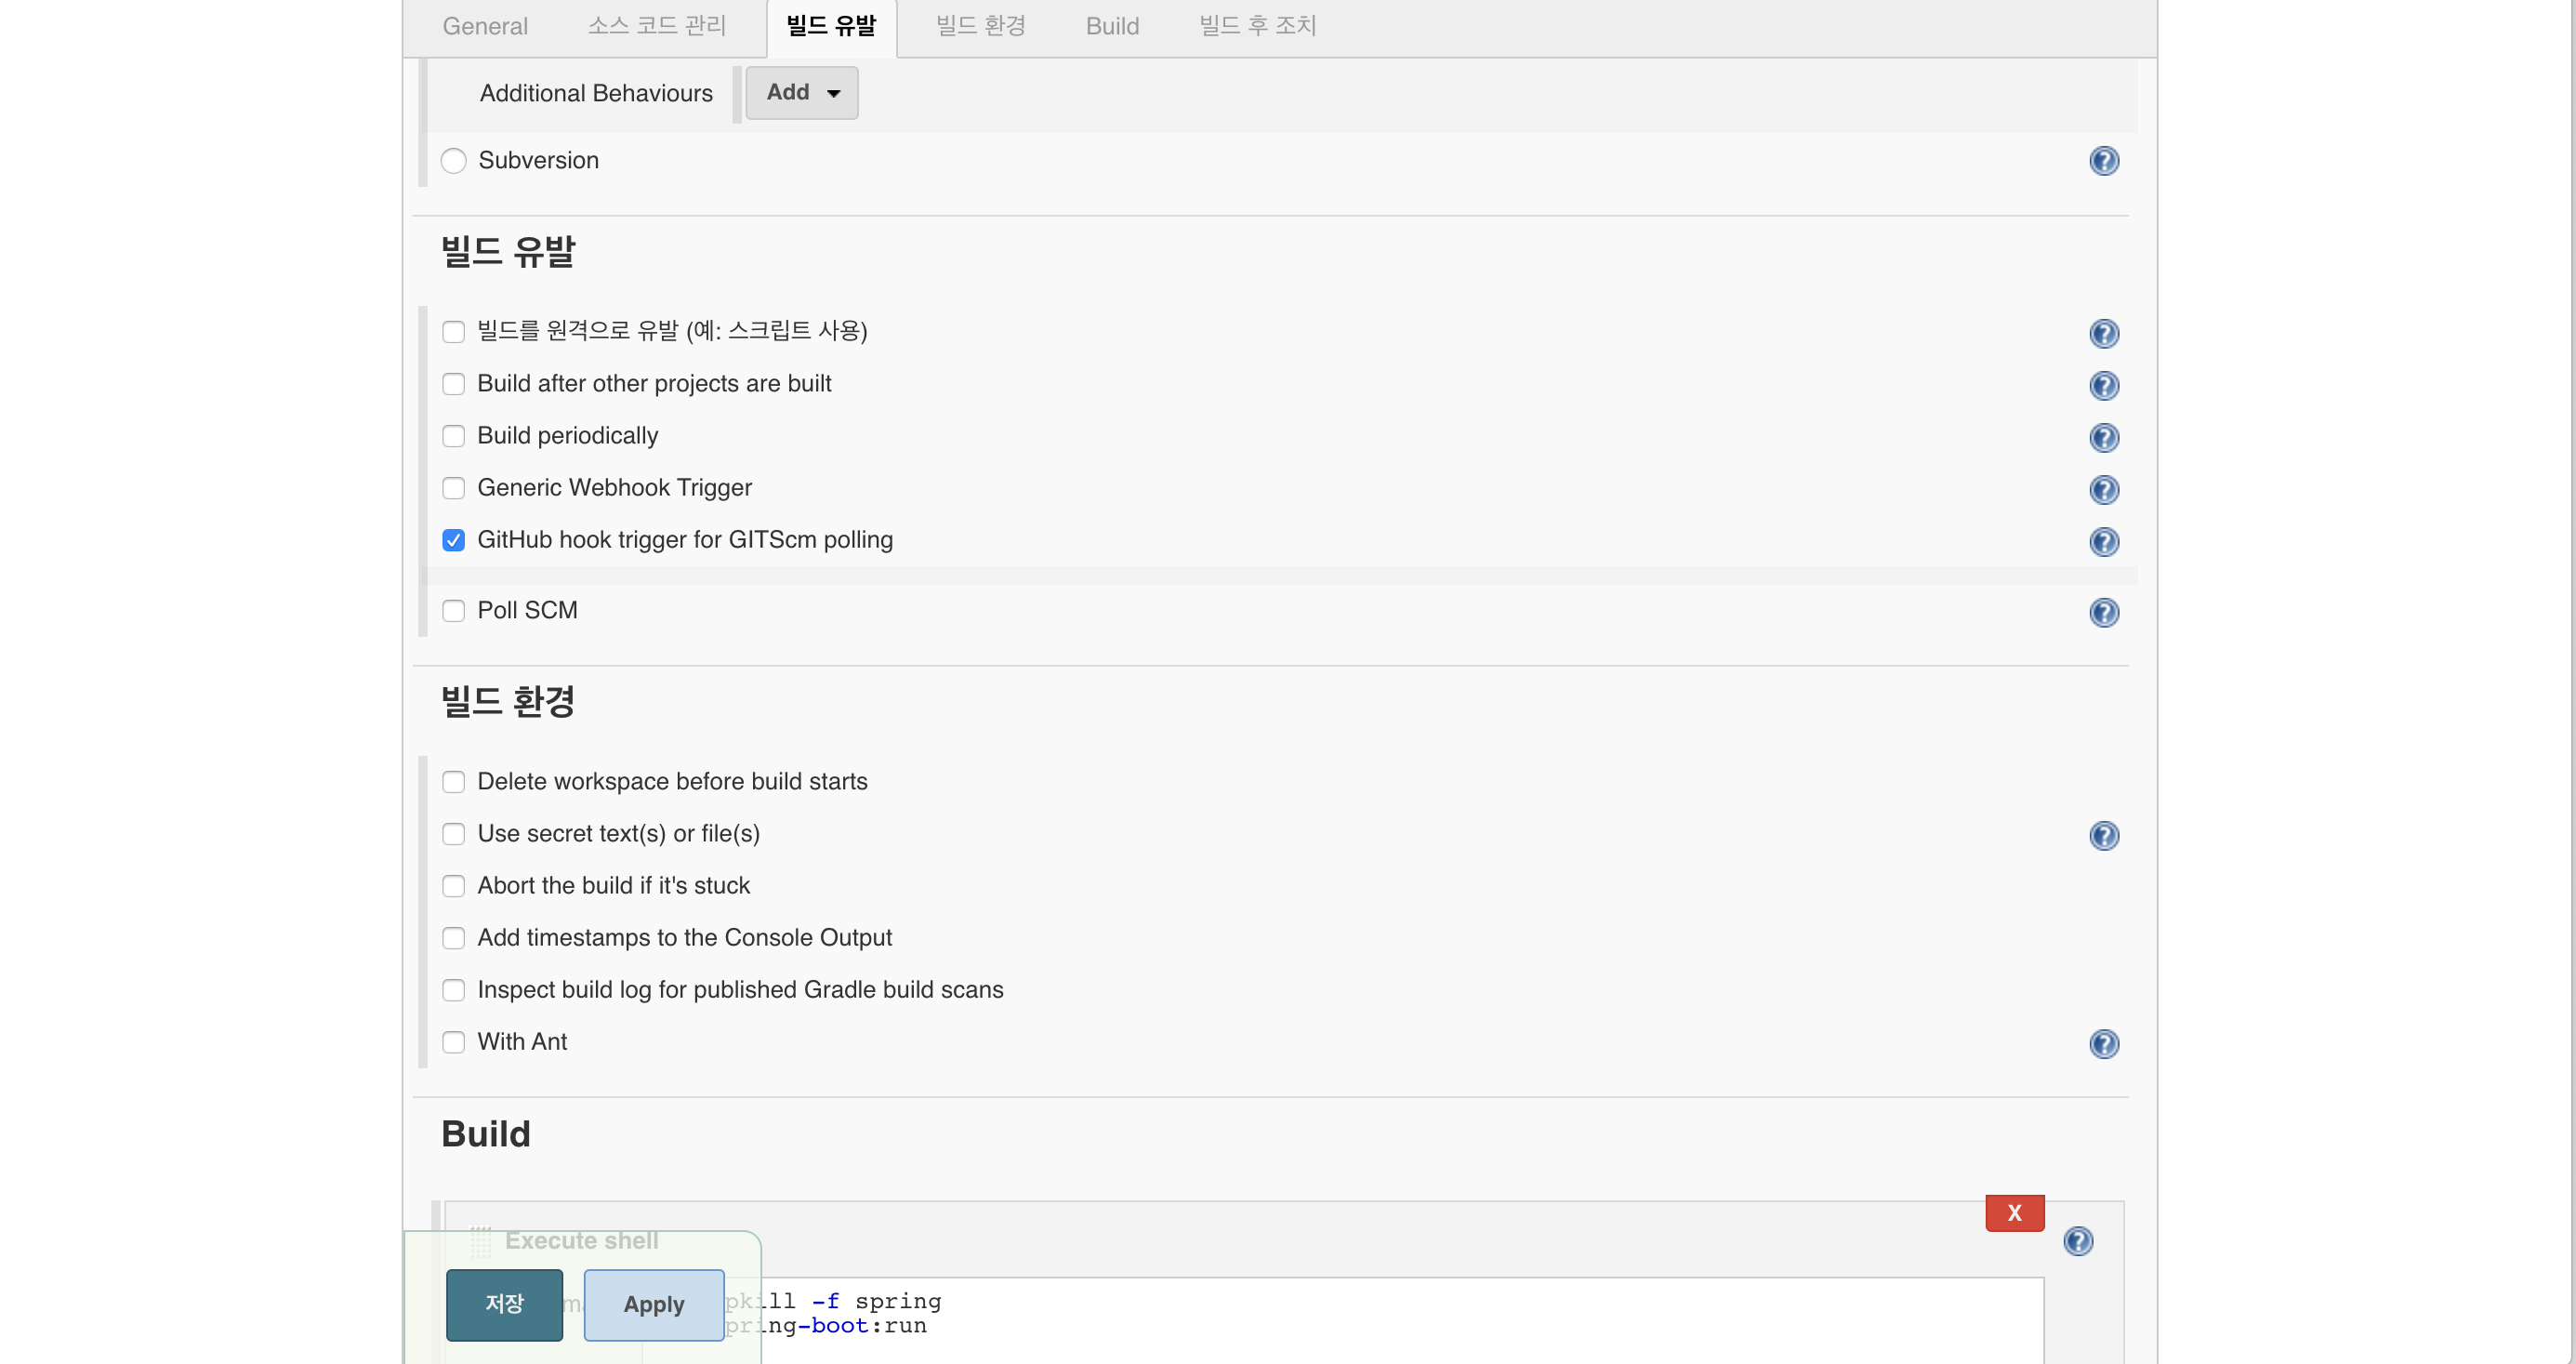Check Delete workspace before build starts
Viewport: 2576px width, 1364px height.
pyautogui.click(x=453, y=781)
